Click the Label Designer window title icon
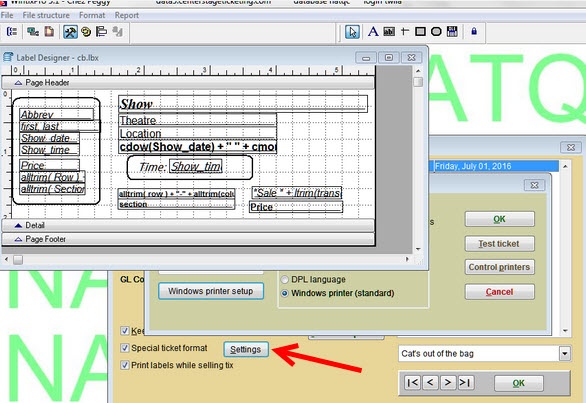The image size is (586, 403). (8, 57)
